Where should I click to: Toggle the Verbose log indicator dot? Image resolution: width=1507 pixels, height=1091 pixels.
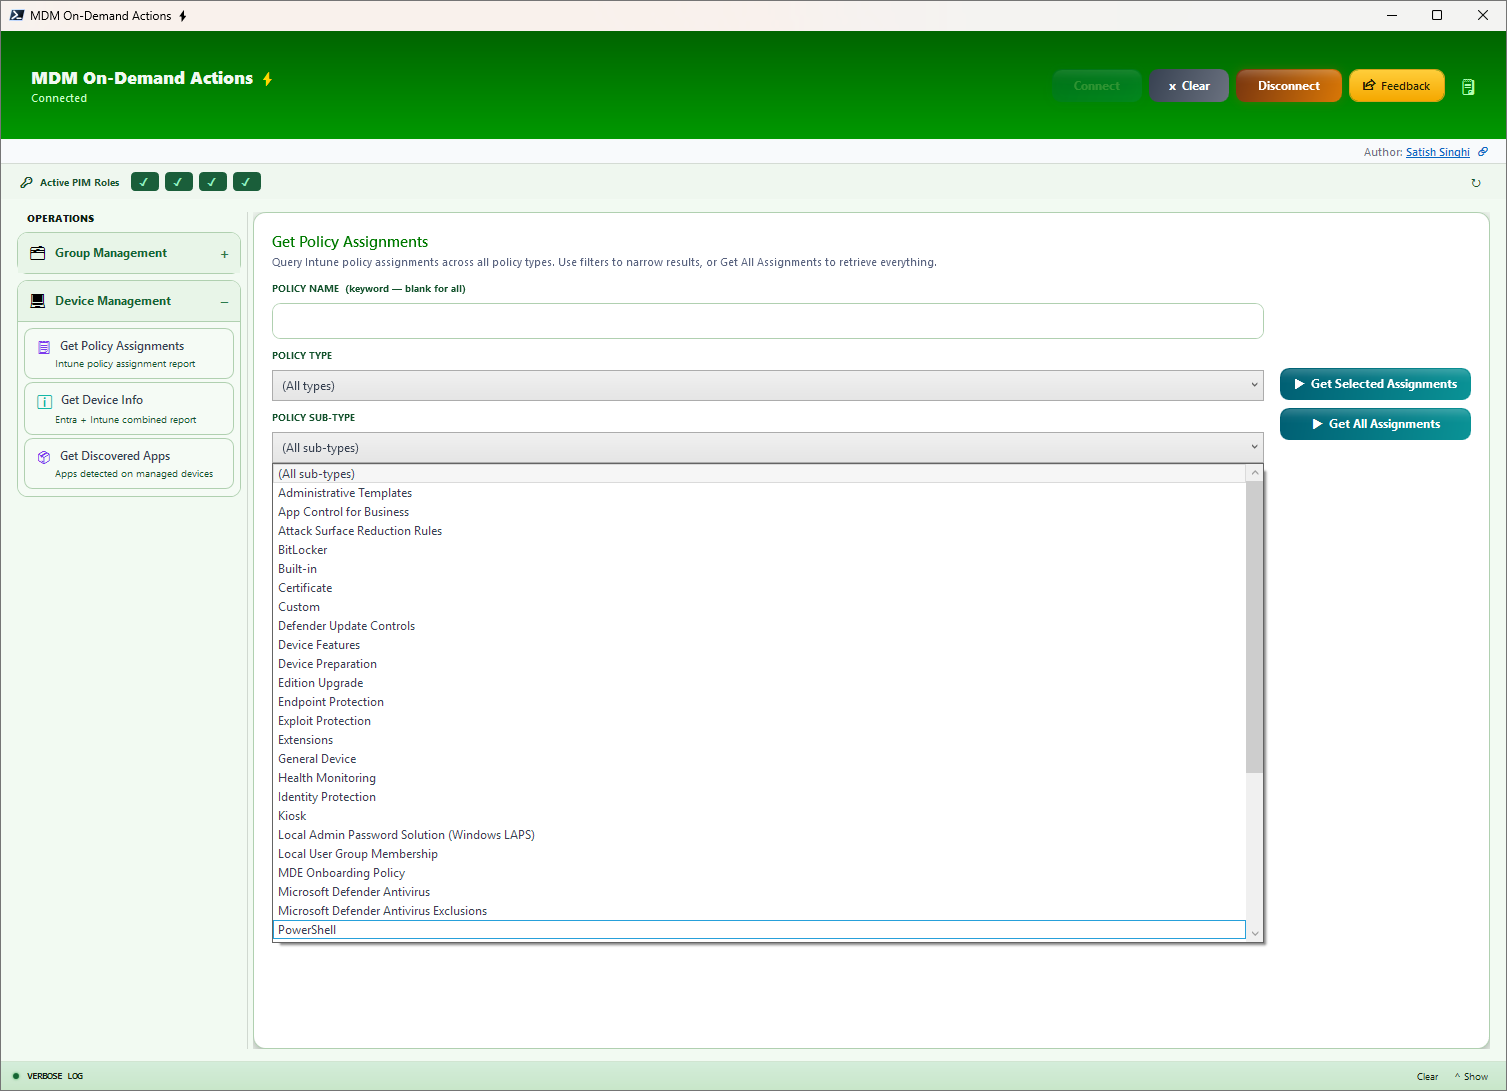[15, 1075]
